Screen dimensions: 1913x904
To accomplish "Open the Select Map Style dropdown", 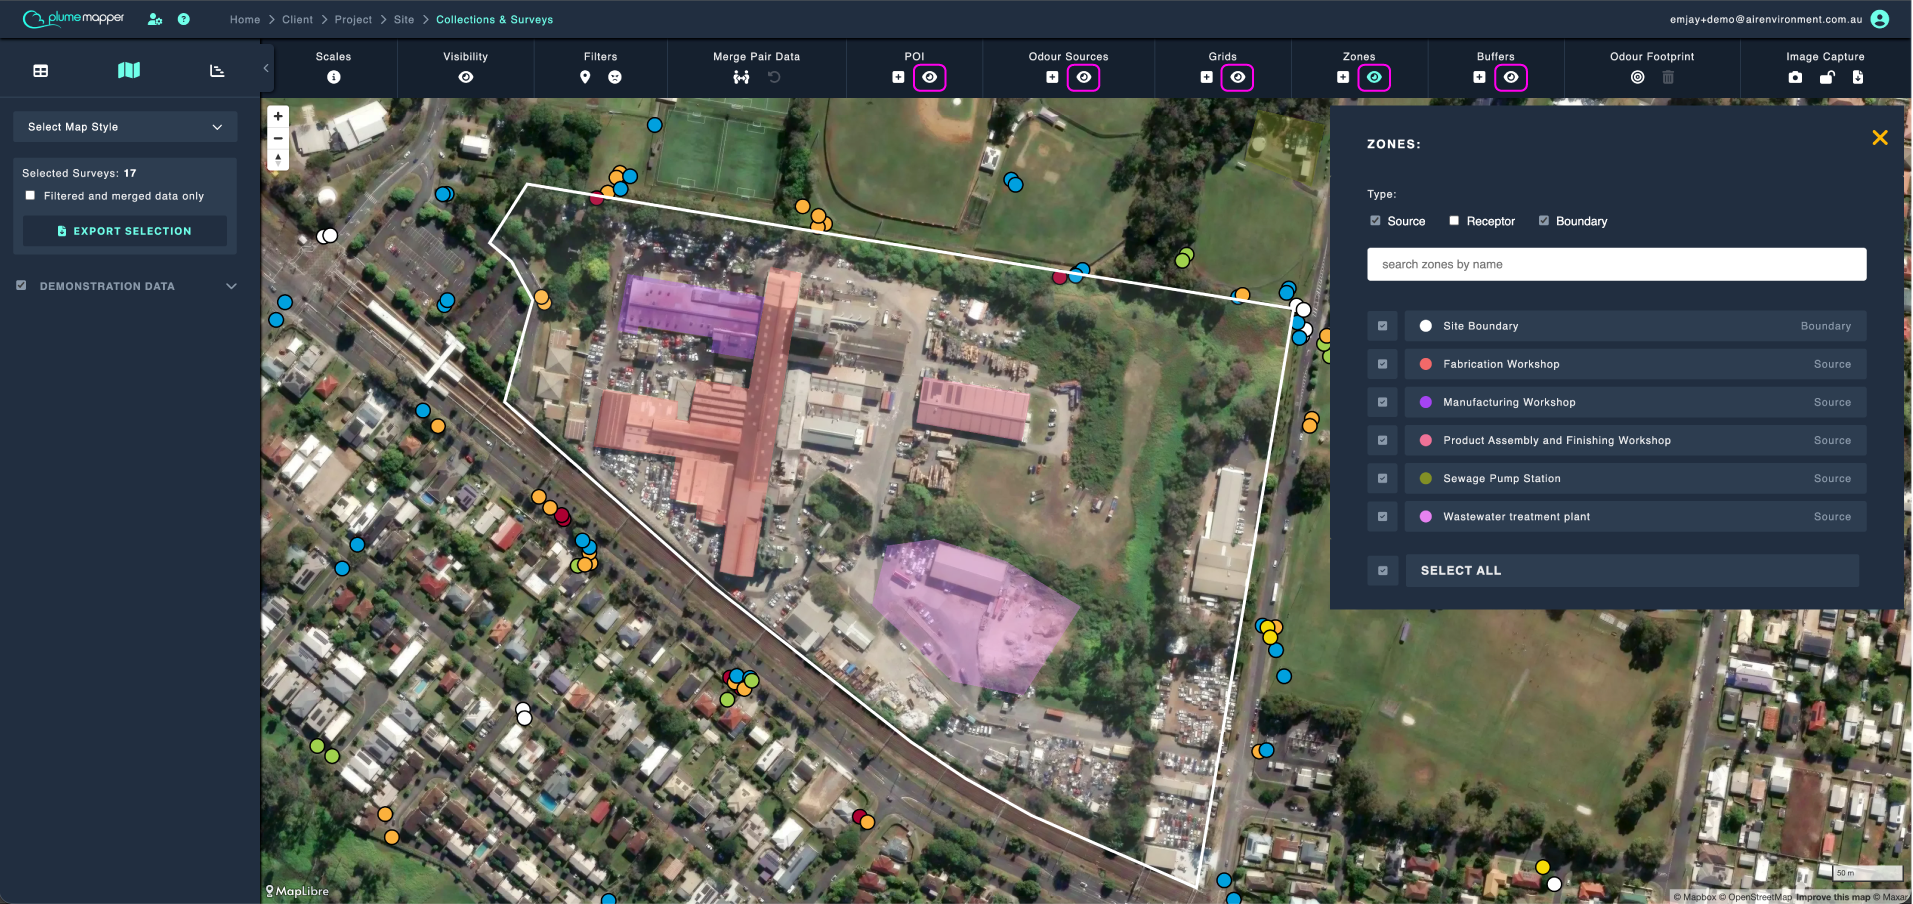I will 125,127.
